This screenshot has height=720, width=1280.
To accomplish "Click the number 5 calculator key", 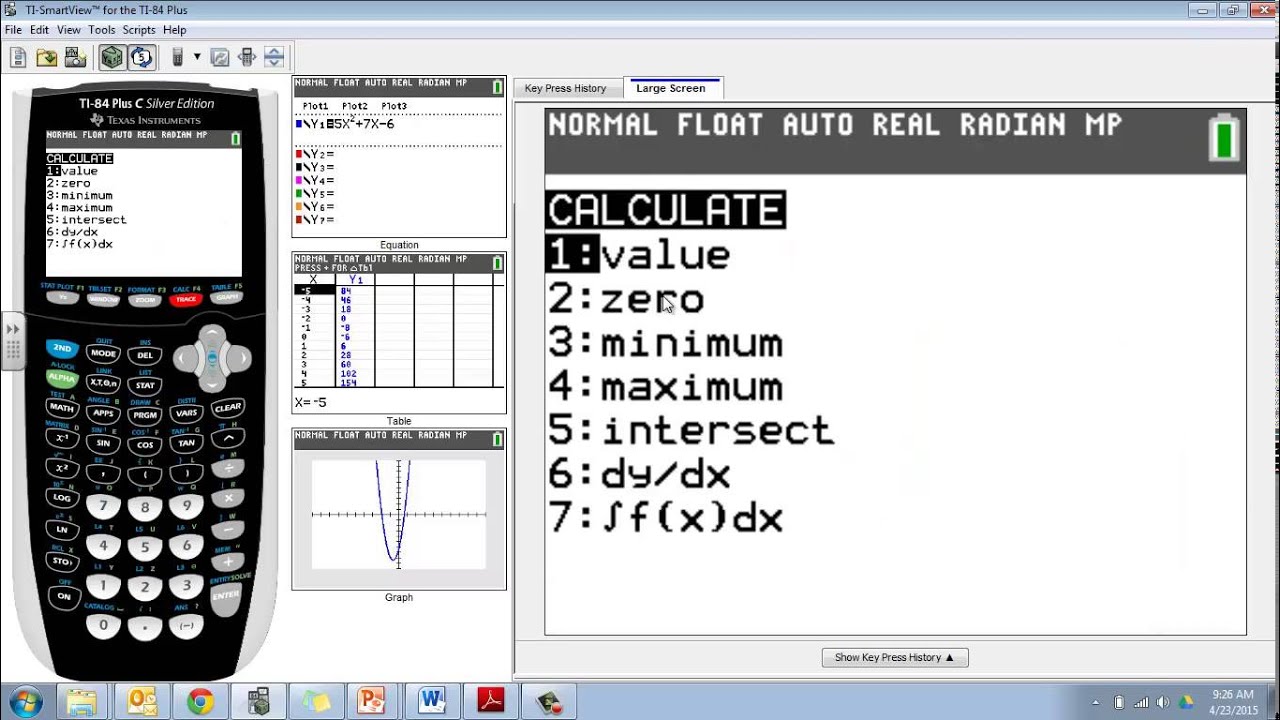I will coord(145,547).
